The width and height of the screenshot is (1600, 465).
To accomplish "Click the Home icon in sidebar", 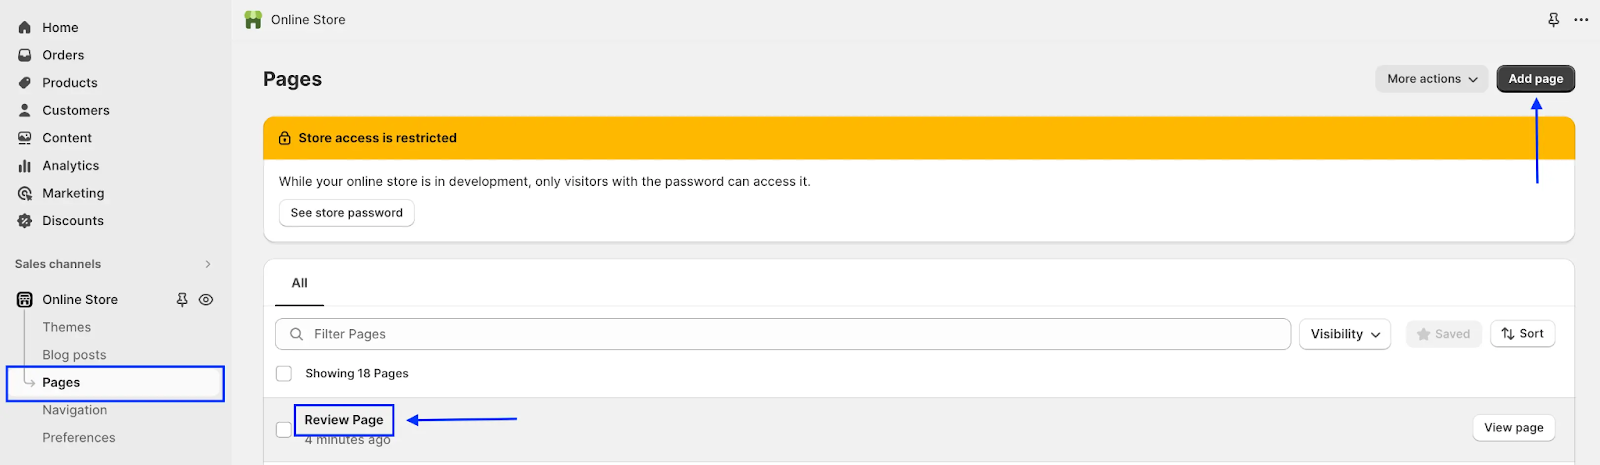I will (25, 28).
